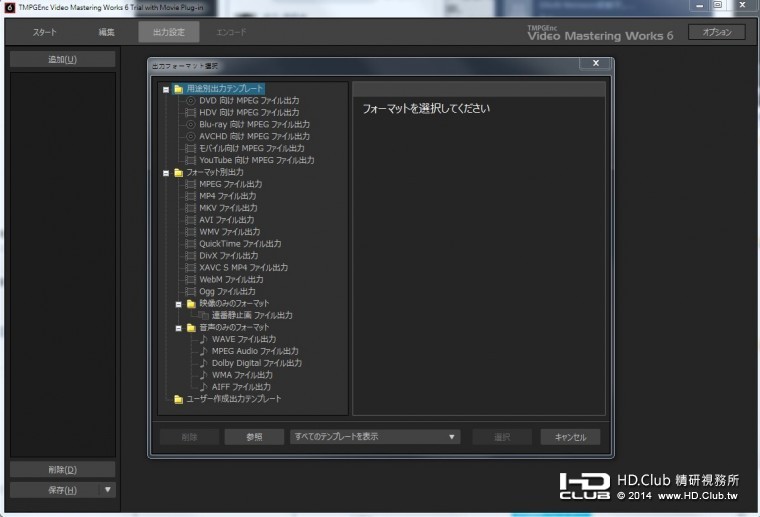The height and width of the screenshot is (517, 760).
Task: Click the music note icon beside WAVE ファイル出力
Action: click(204, 339)
